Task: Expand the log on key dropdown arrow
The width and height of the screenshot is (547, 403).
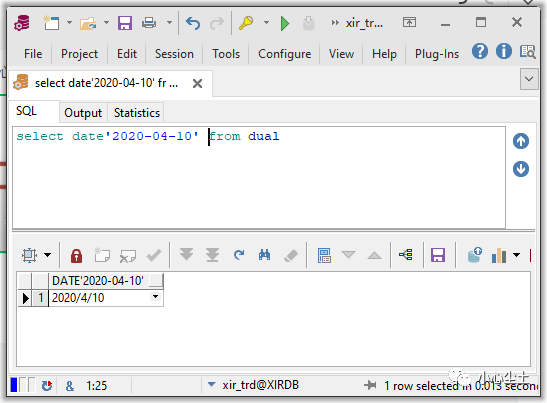Action: [x=267, y=23]
